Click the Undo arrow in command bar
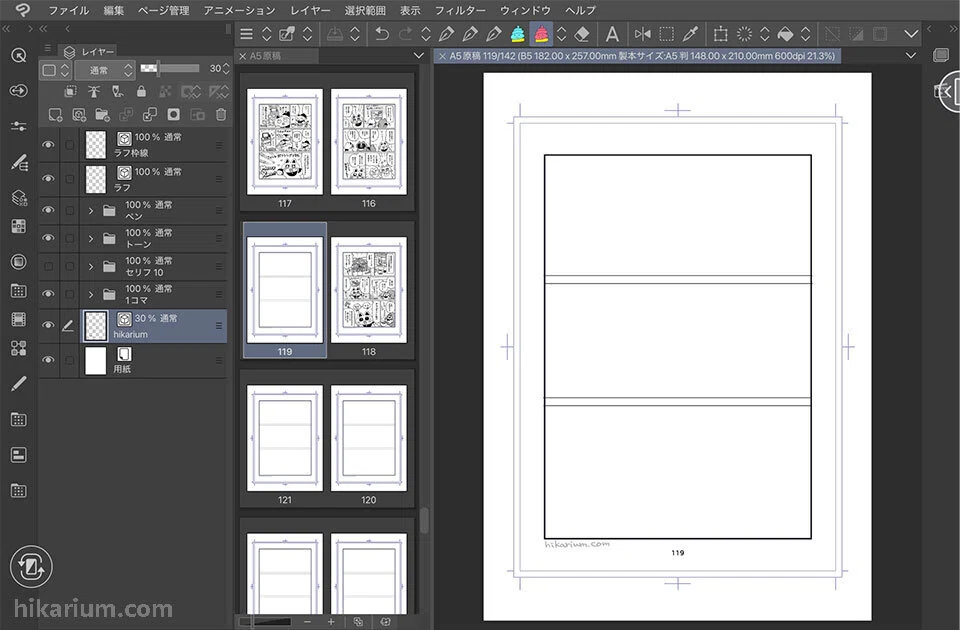Image resolution: width=960 pixels, height=630 pixels. point(381,34)
